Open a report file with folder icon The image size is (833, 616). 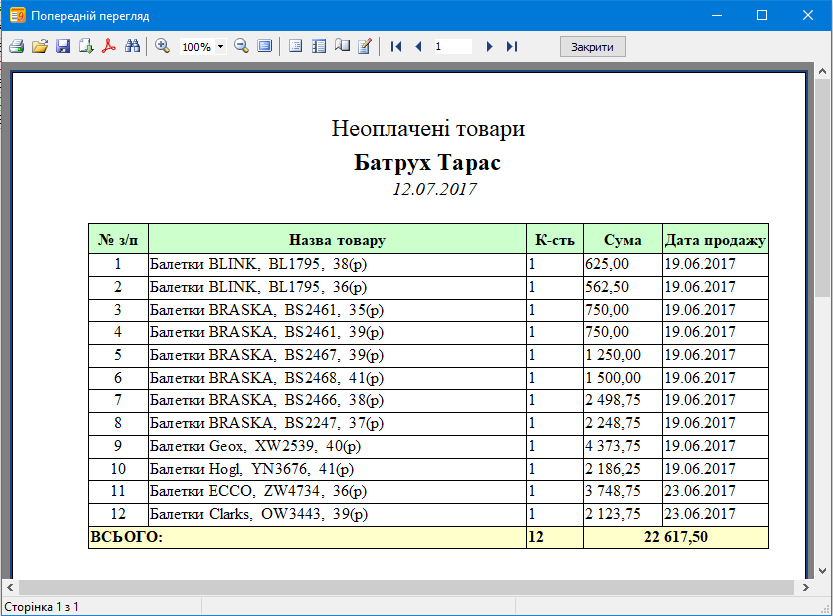coord(39,46)
